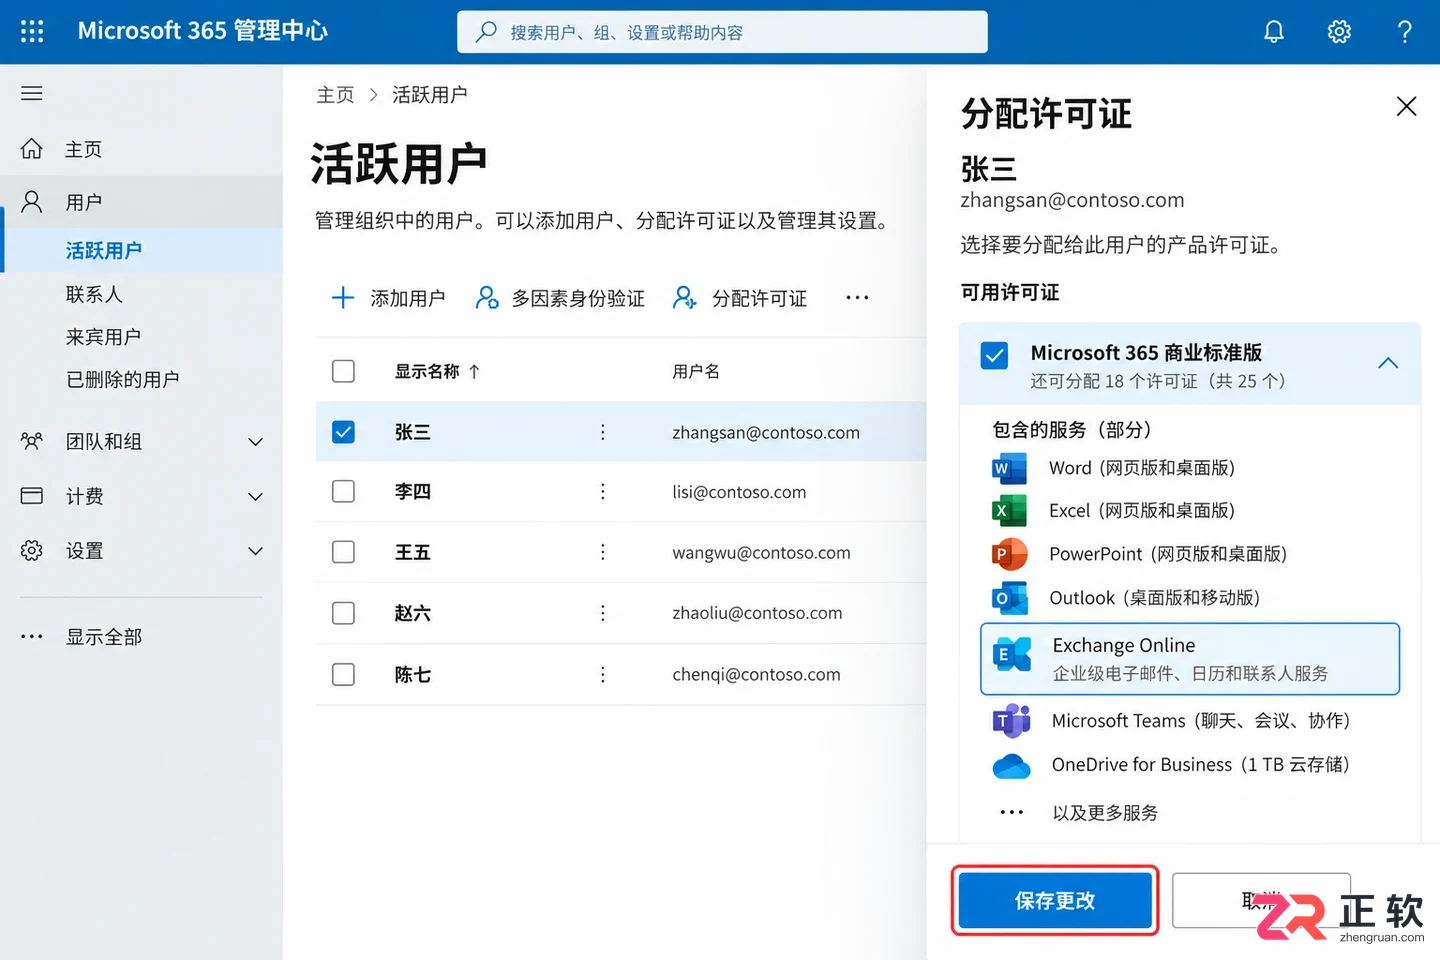Focus the search users and groups field
The image size is (1440, 960).
click(x=722, y=32)
